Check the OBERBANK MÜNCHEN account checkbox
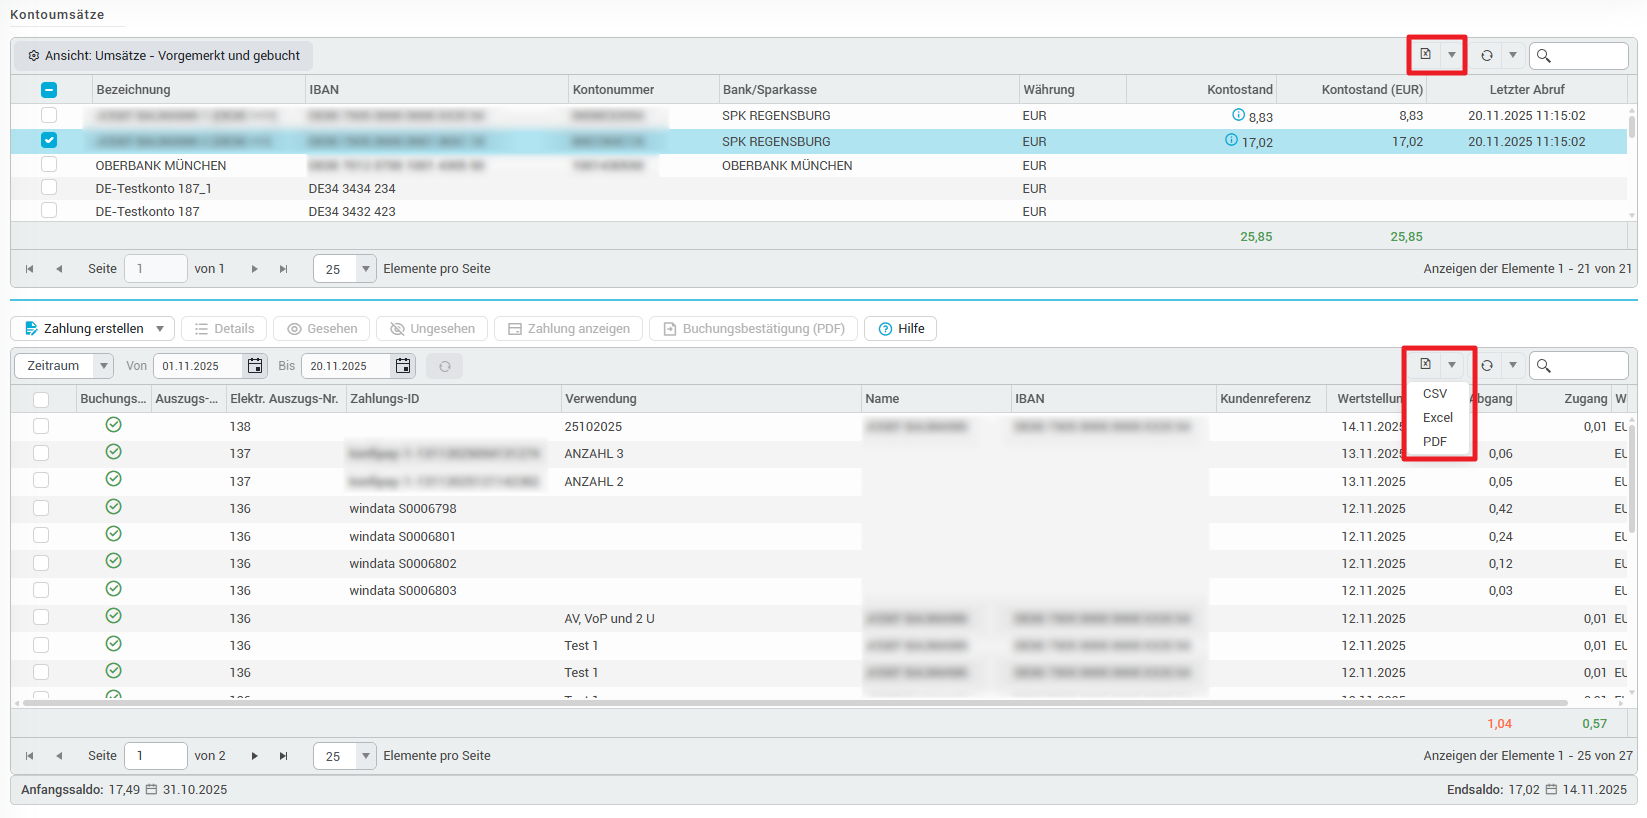This screenshot has width=1647, height=818. click(x=49, y=164)
